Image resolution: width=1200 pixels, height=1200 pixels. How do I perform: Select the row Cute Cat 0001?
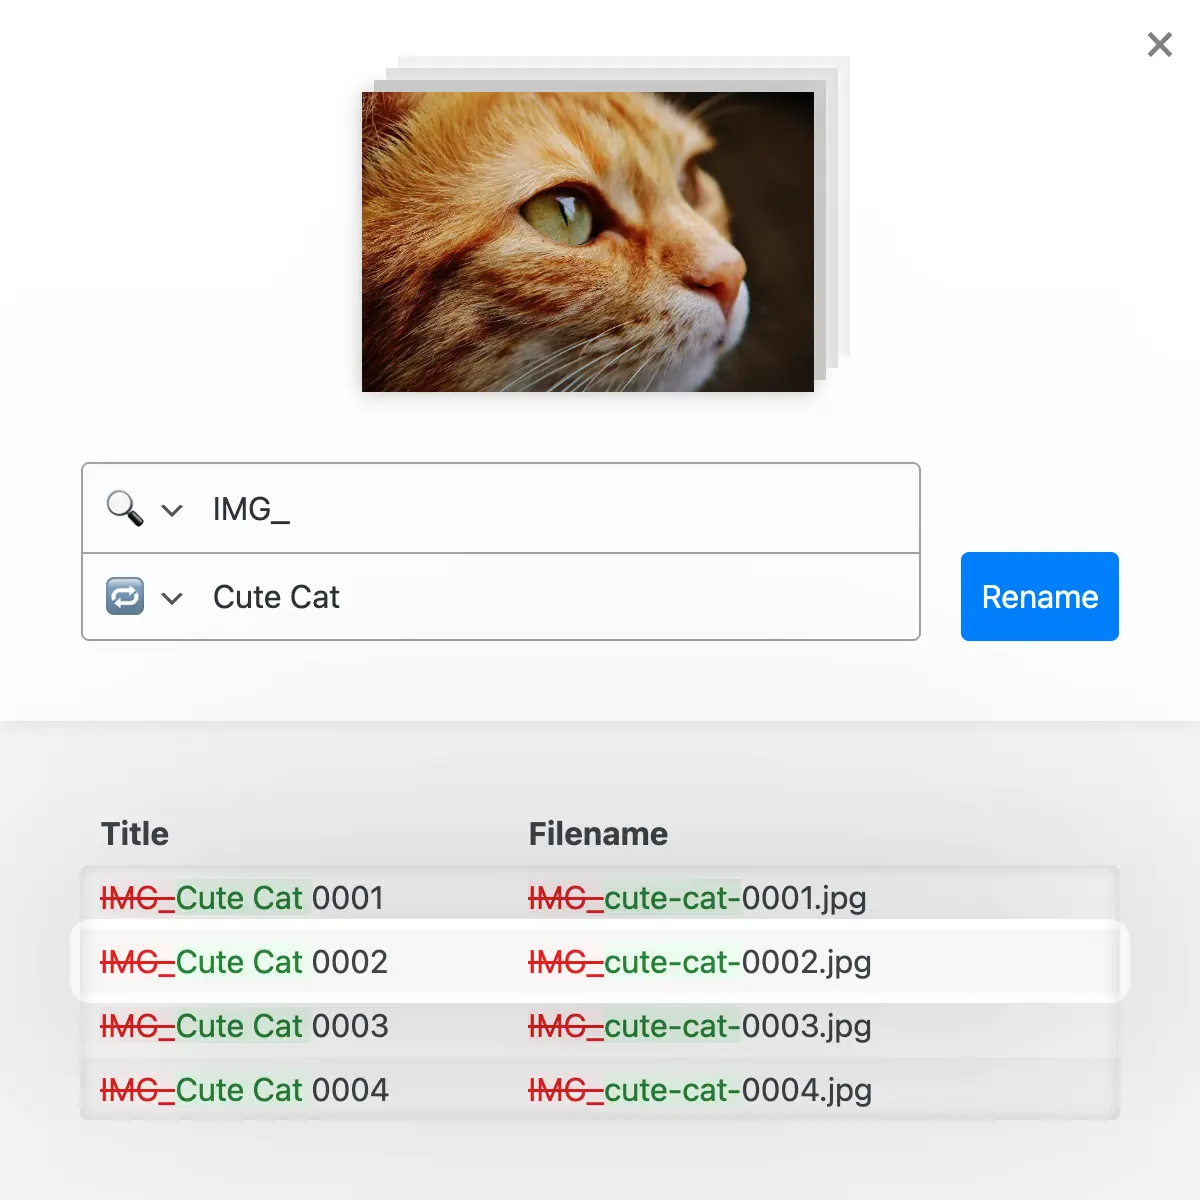[600, 897]
